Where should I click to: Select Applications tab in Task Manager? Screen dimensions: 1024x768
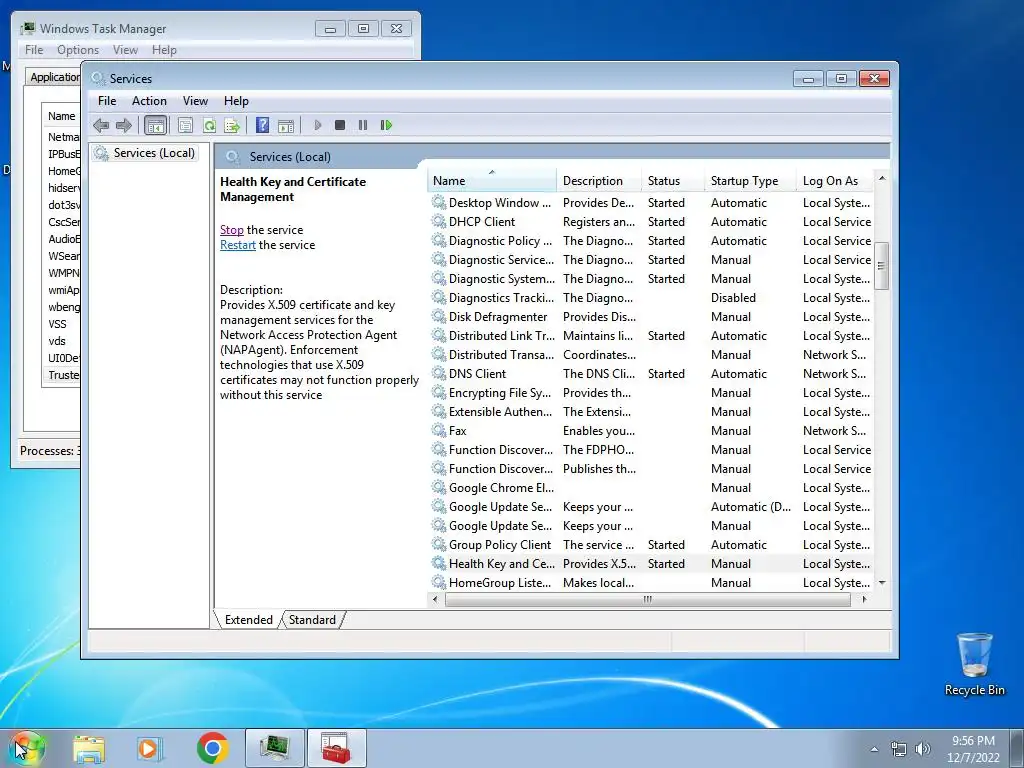tap(54, 77)
